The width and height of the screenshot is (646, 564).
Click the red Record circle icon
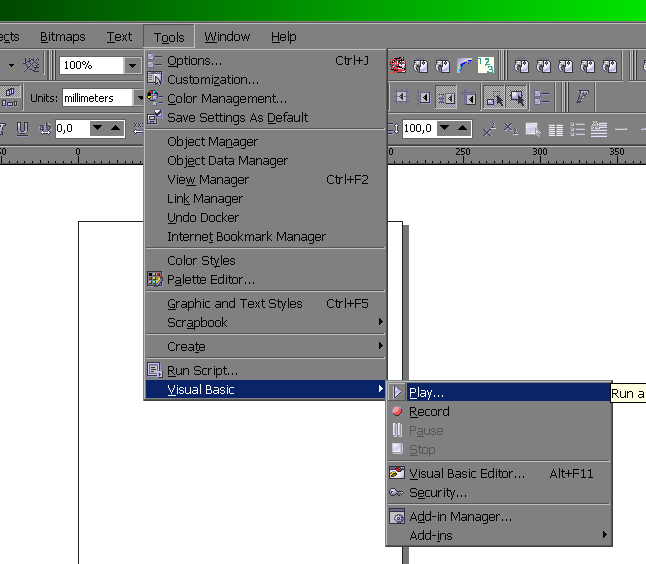pyautogui.click(x=397, y=411)
